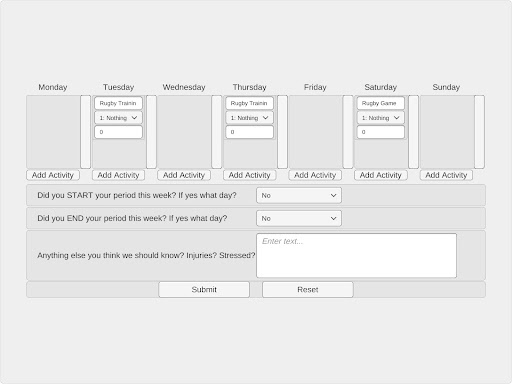Click Add Activity under Monday
512x384 pixels.
[x=53, y=175]
